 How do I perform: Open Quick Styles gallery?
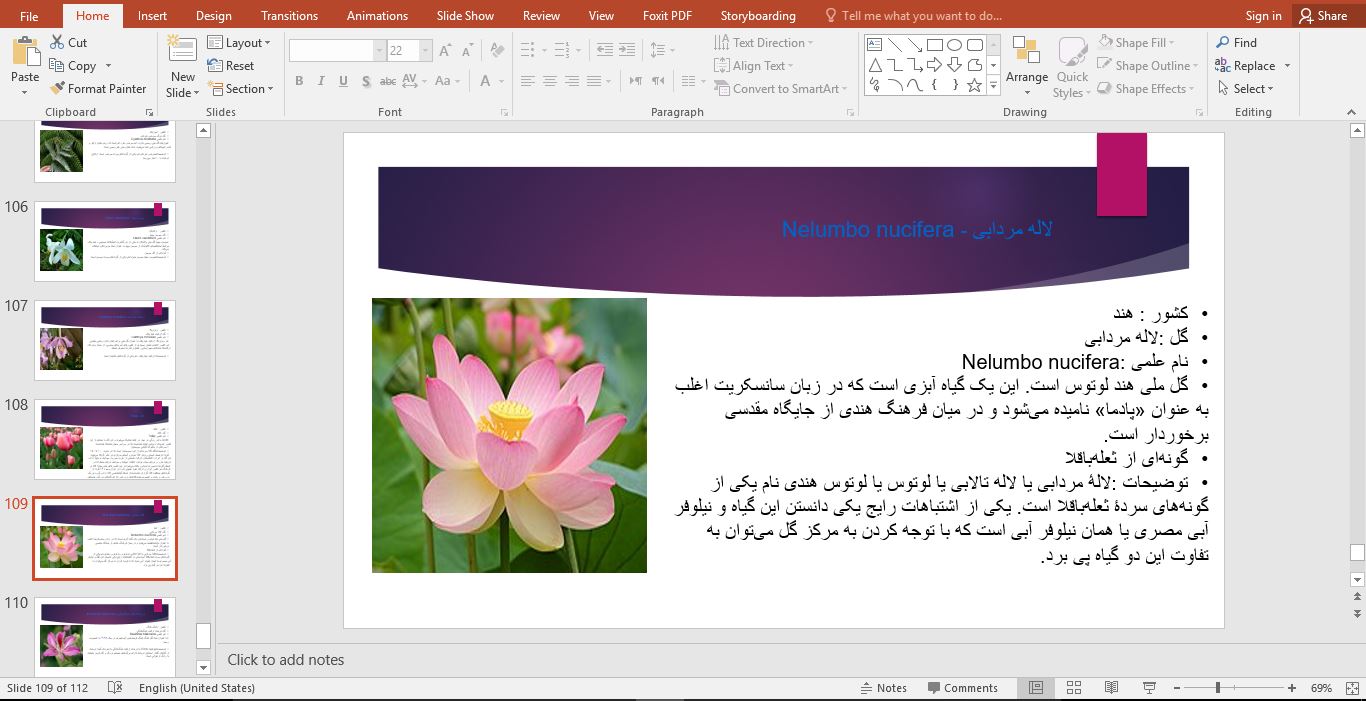point(1072,66)
